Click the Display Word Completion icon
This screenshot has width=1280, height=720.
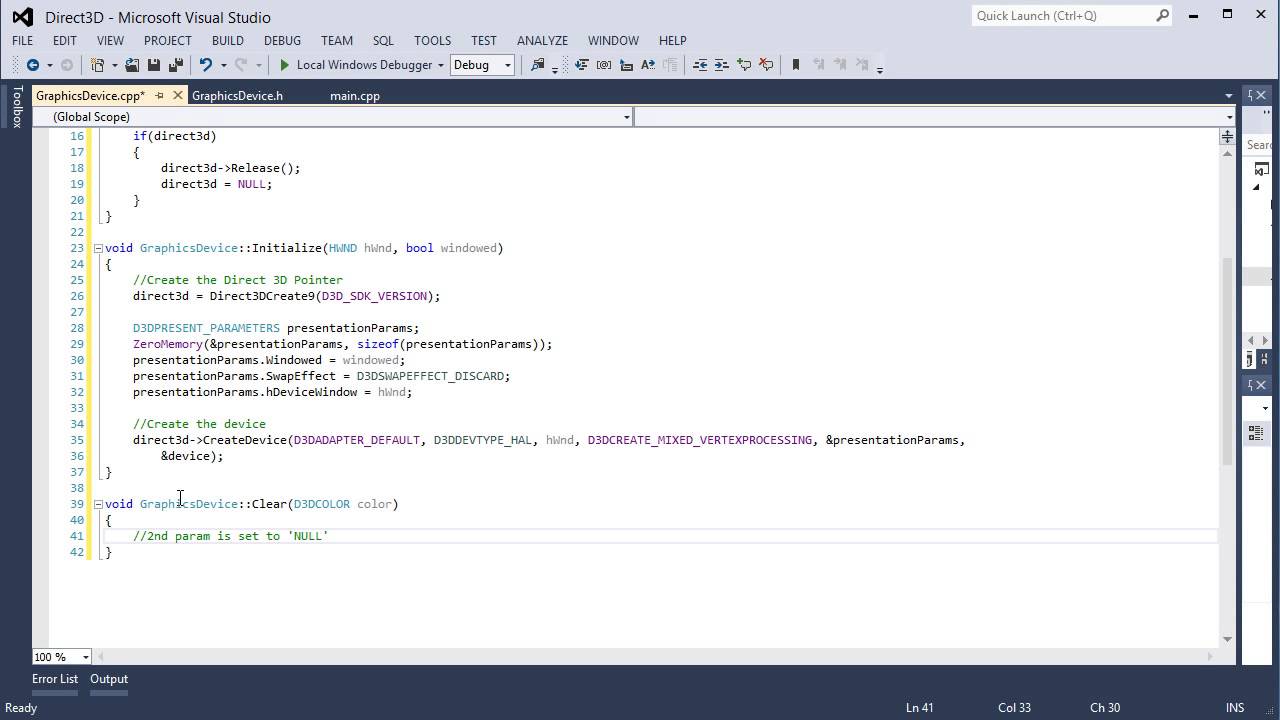point(648,65)
